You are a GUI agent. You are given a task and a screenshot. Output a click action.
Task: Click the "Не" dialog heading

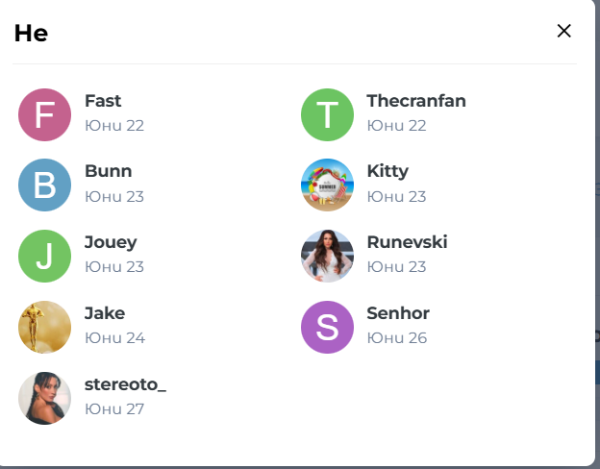pos(31,33)
